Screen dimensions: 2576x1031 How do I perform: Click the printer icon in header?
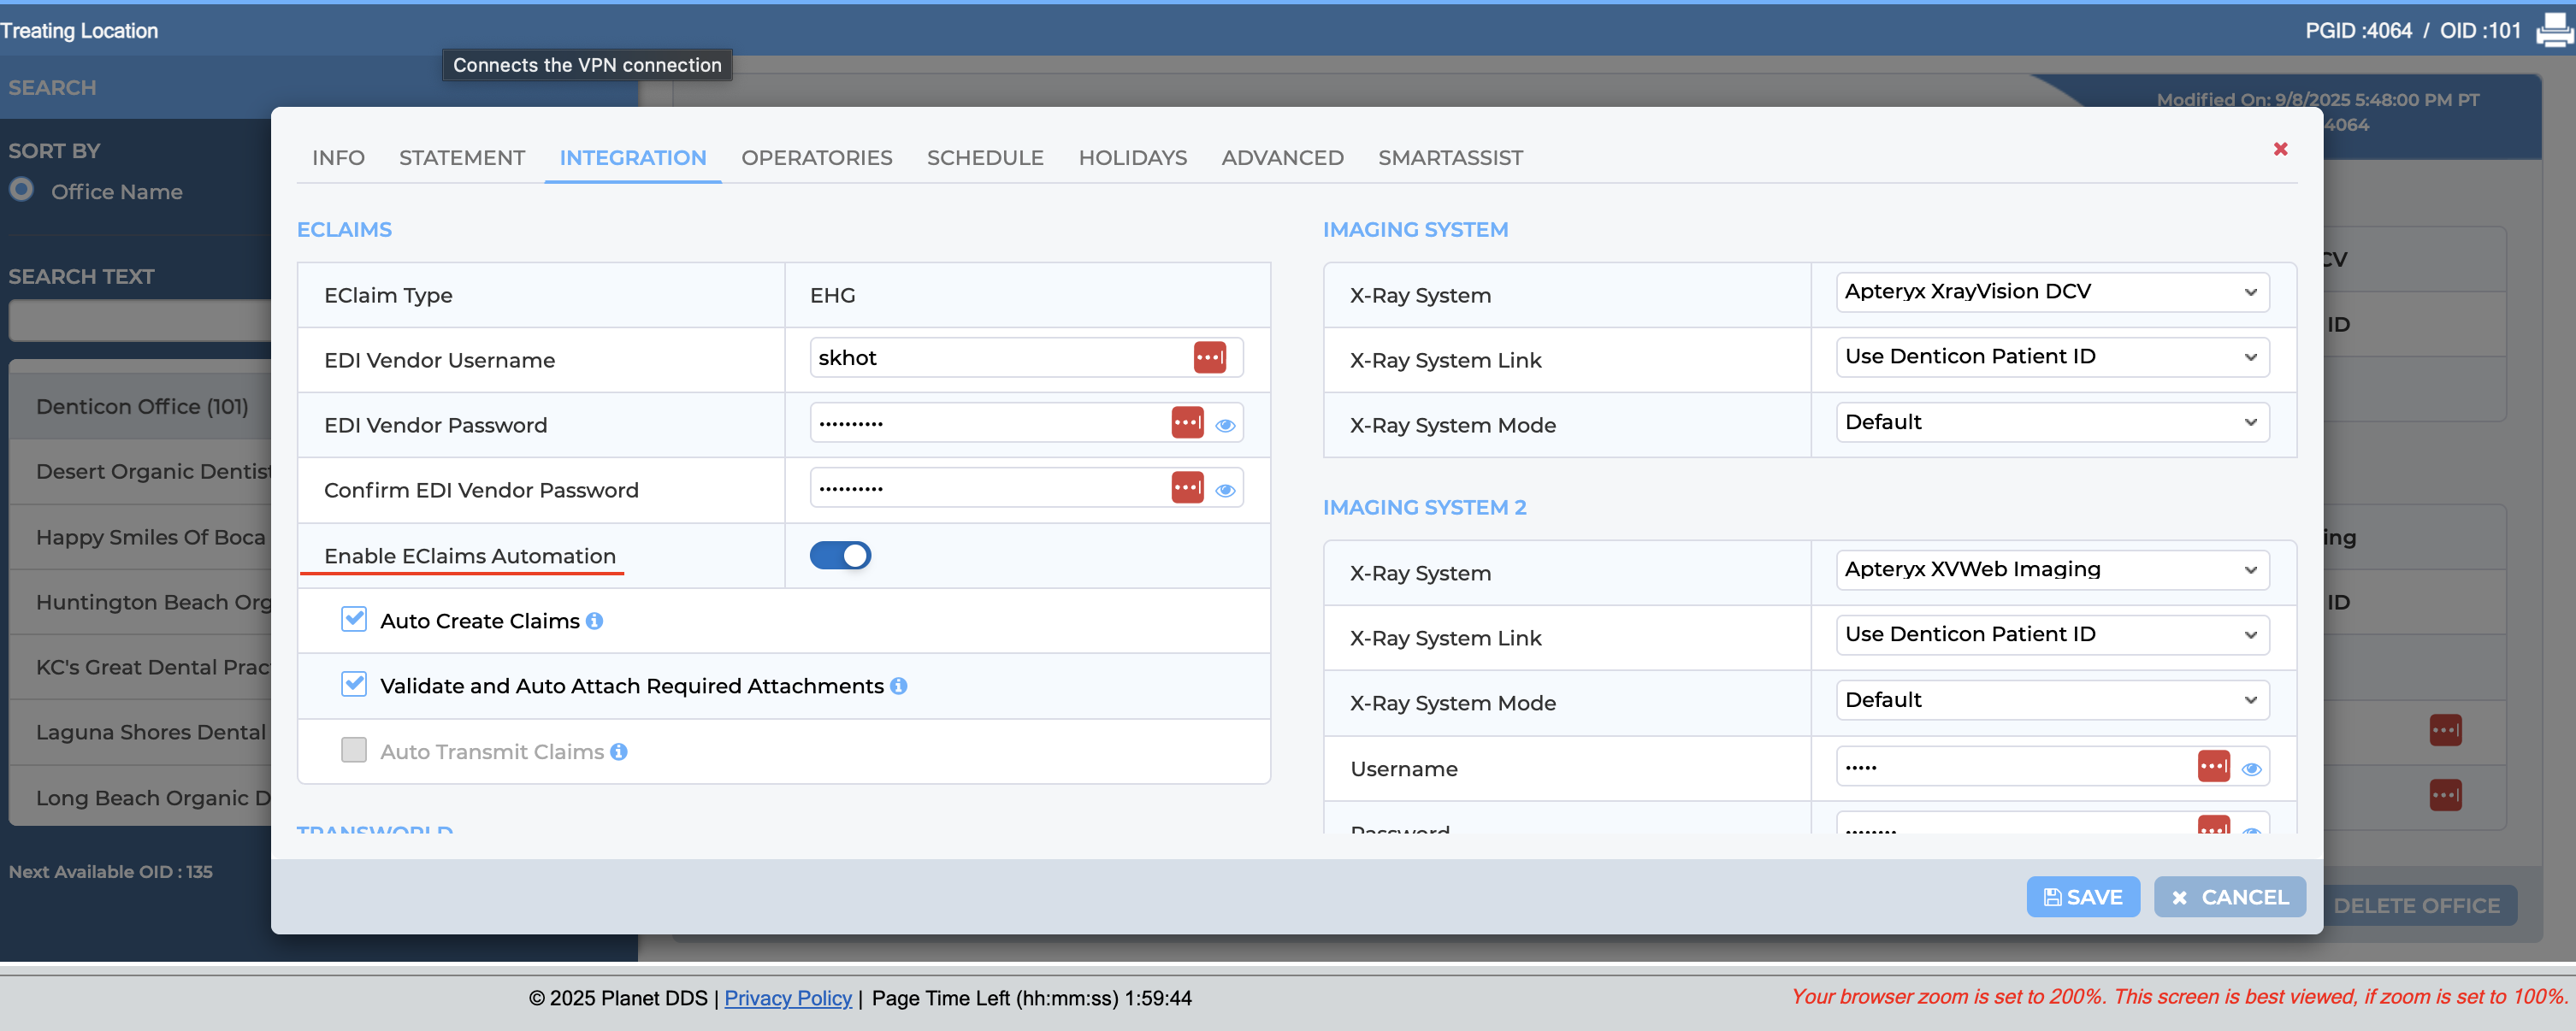(x=2554, y=30)
